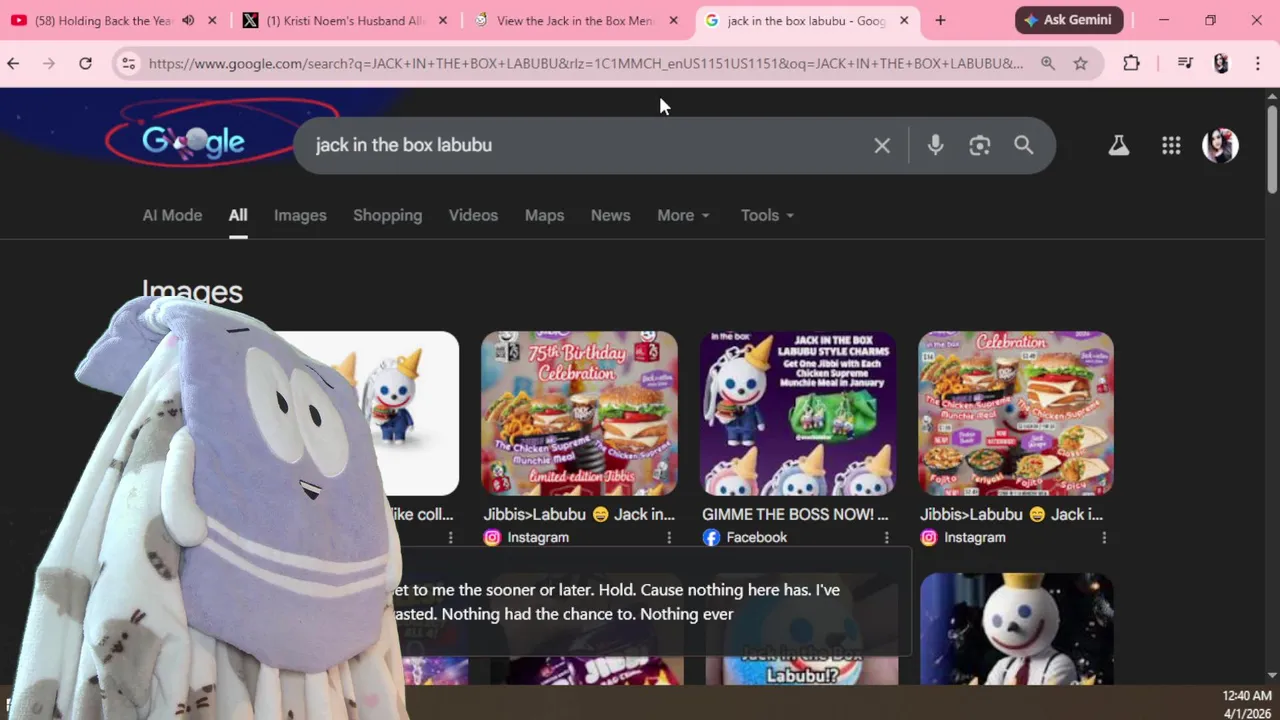Switch to View the Jack in the Box tab
Image resolution: width=1280 pixels, height=720 pixels.
(x=574, y=20)
